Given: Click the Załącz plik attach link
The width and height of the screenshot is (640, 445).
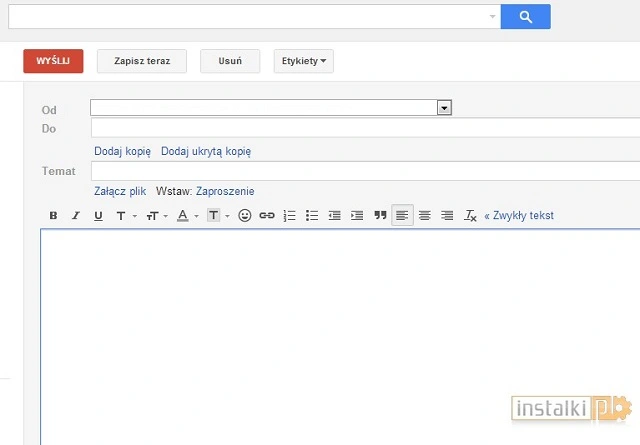Looking at the screenshot, I should pos(120,191).
